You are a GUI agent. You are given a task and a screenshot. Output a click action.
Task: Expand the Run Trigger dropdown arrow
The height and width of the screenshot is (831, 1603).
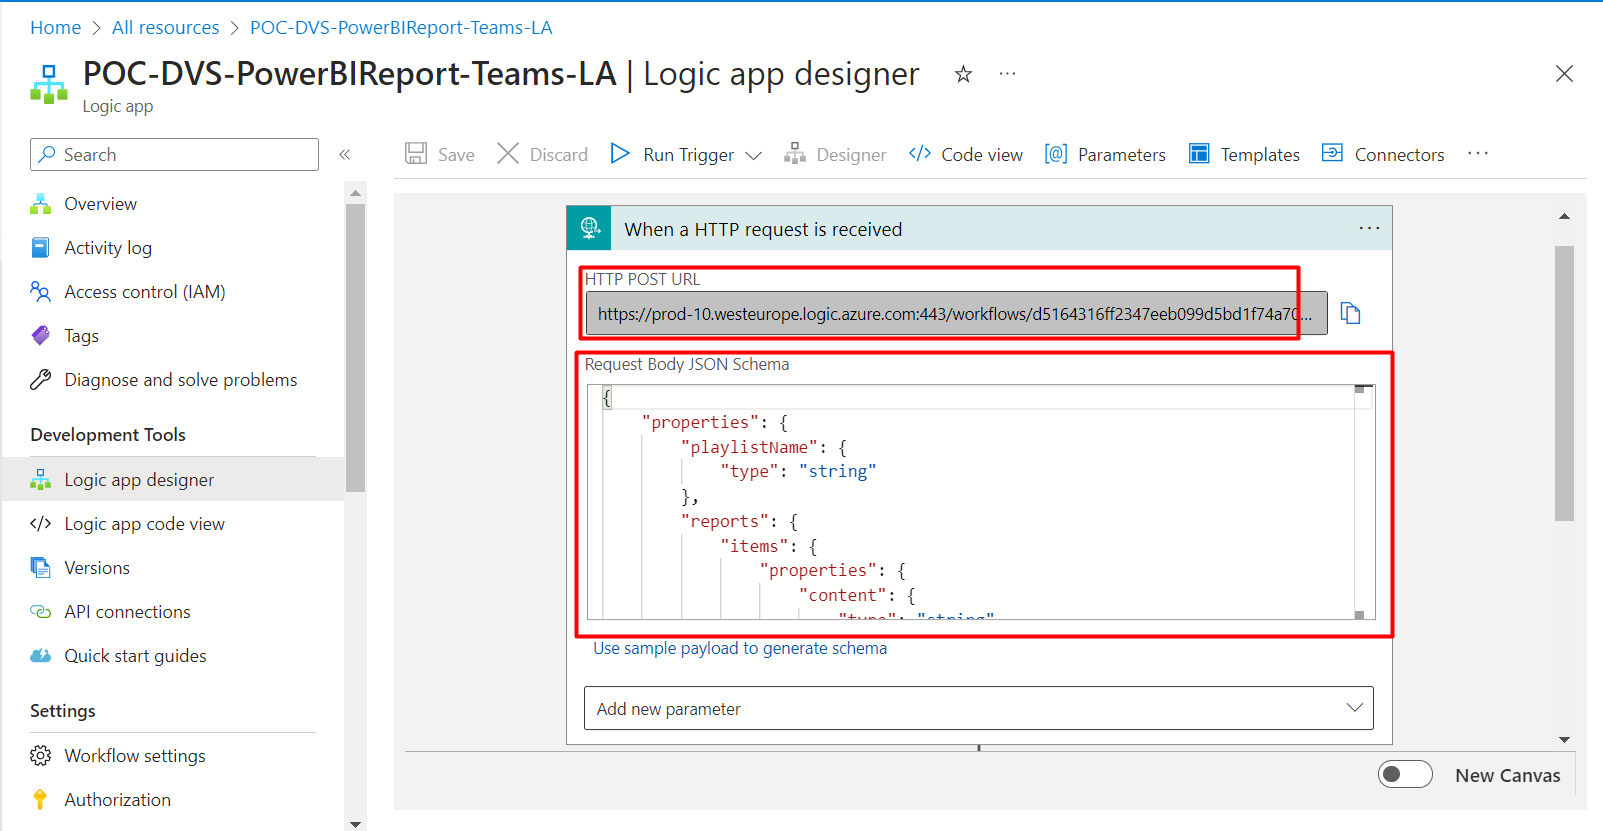[754, 155]
